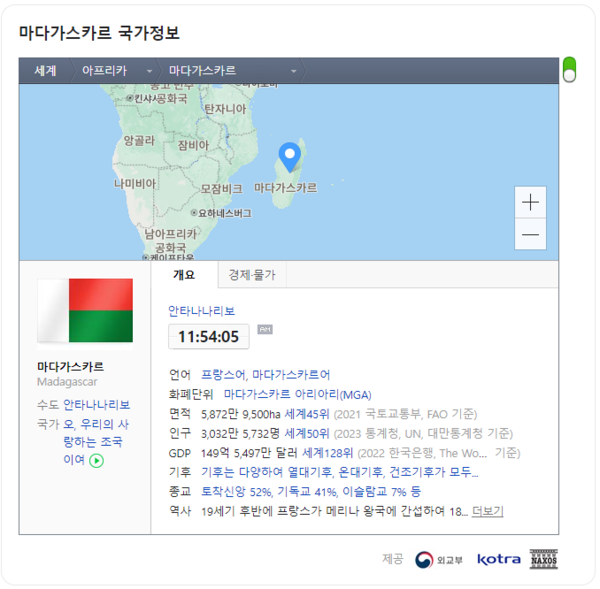Switch to the 경제·물가 tab

pyautogui.click(x=251, y=275)
